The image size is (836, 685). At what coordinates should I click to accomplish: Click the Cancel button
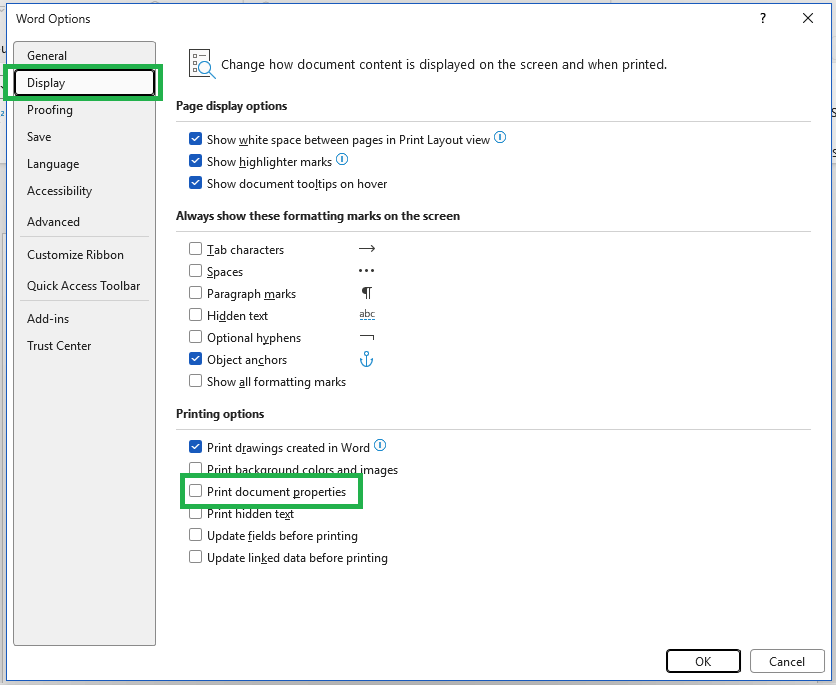tap(787, 662)
